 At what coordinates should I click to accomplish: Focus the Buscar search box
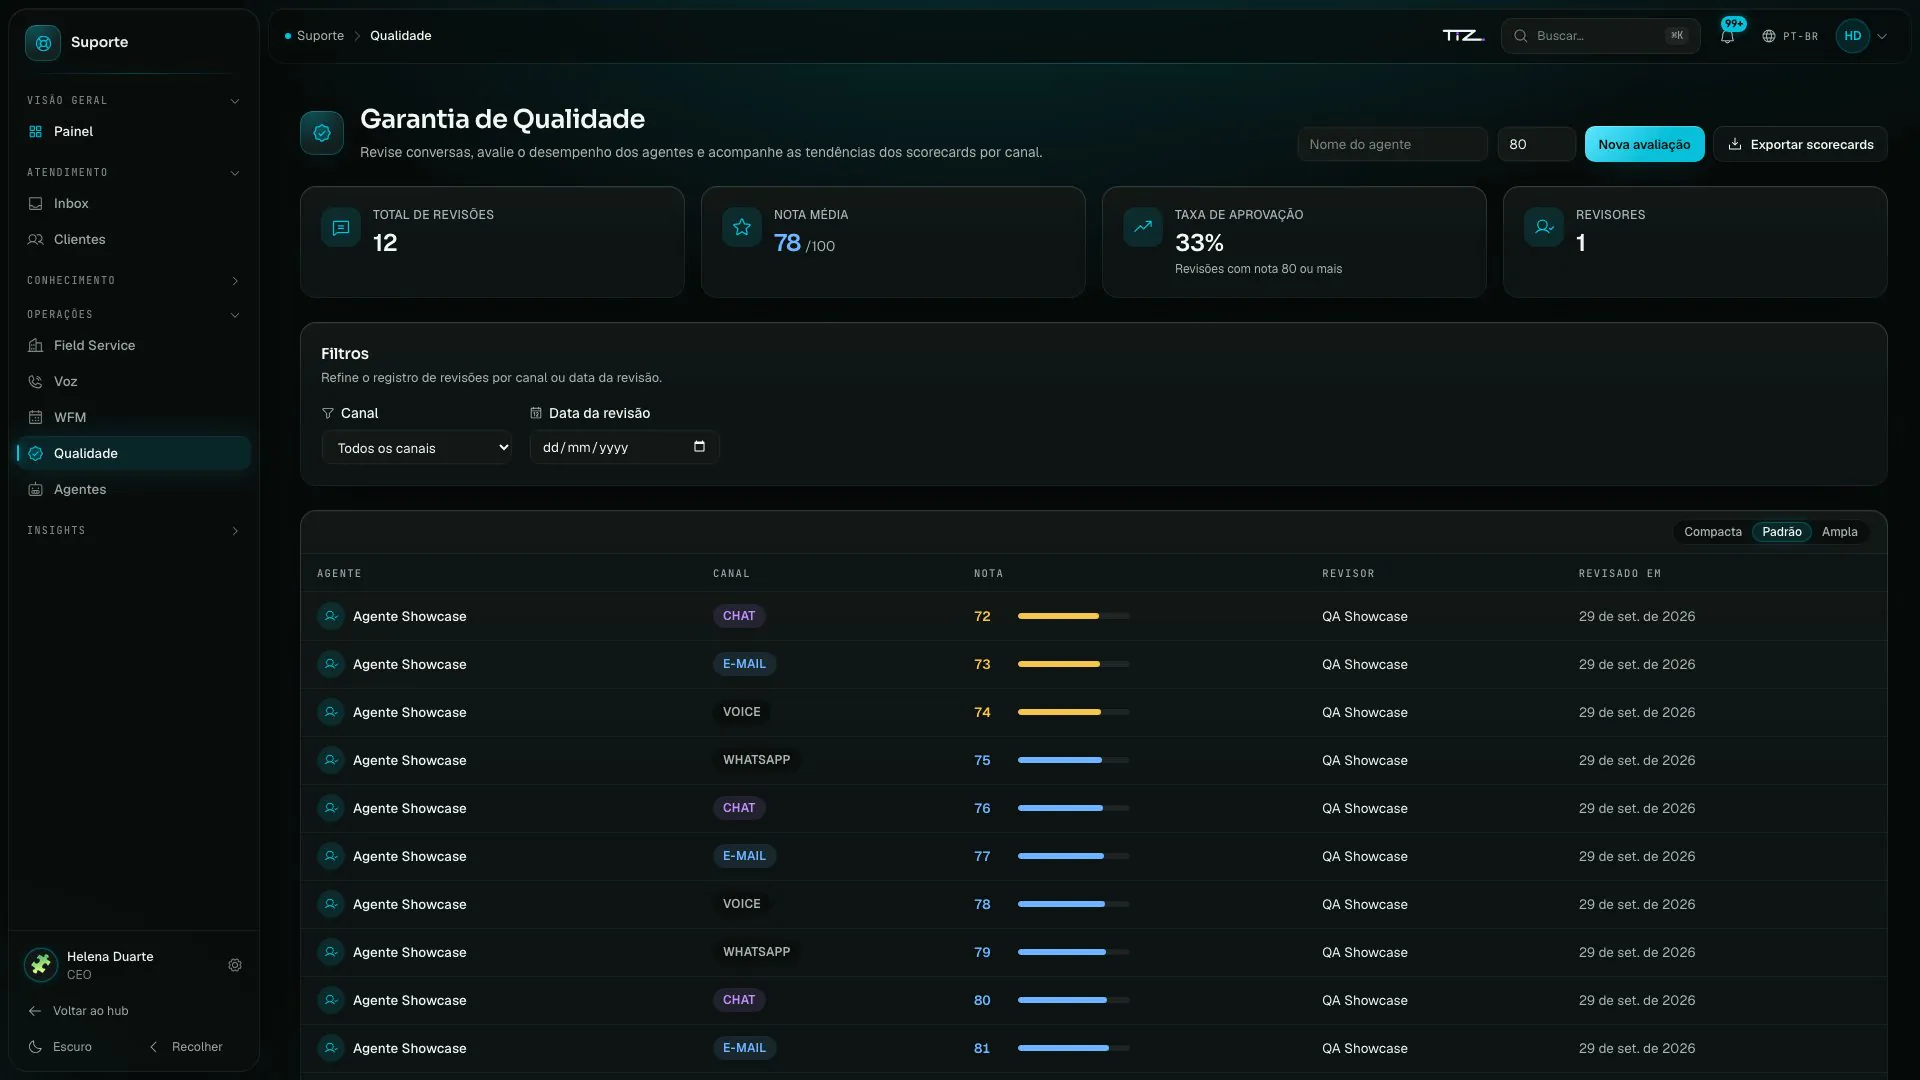1600,36
